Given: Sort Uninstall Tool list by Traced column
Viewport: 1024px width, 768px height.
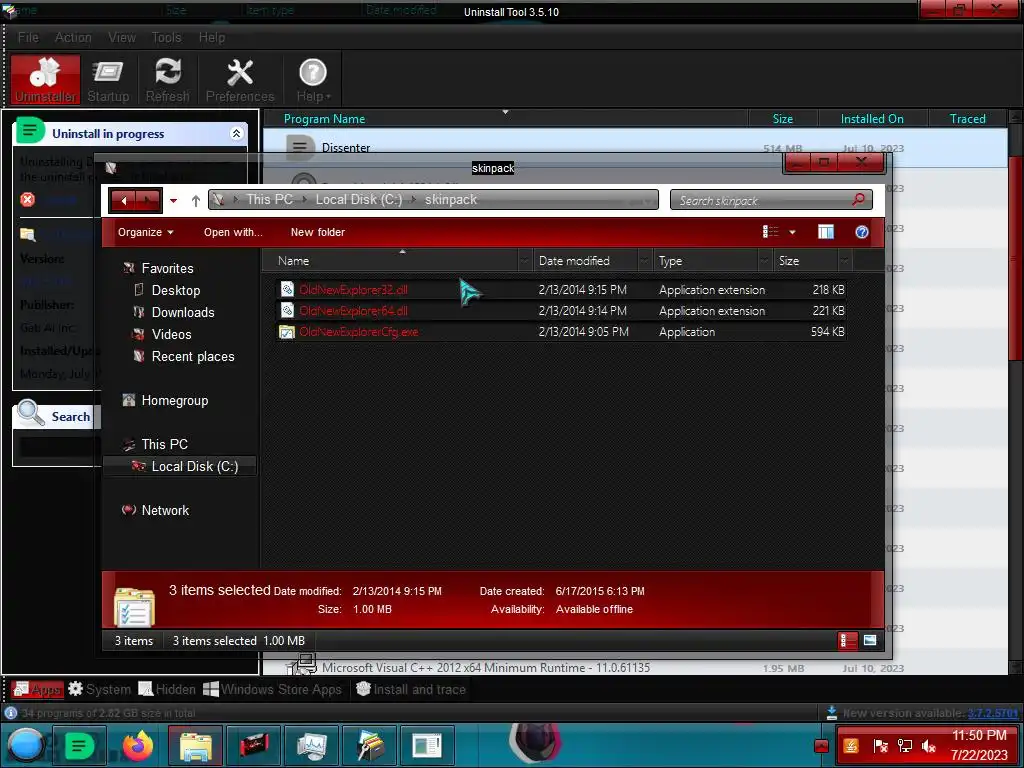Looking at the screenshot, I should (967, 119).
